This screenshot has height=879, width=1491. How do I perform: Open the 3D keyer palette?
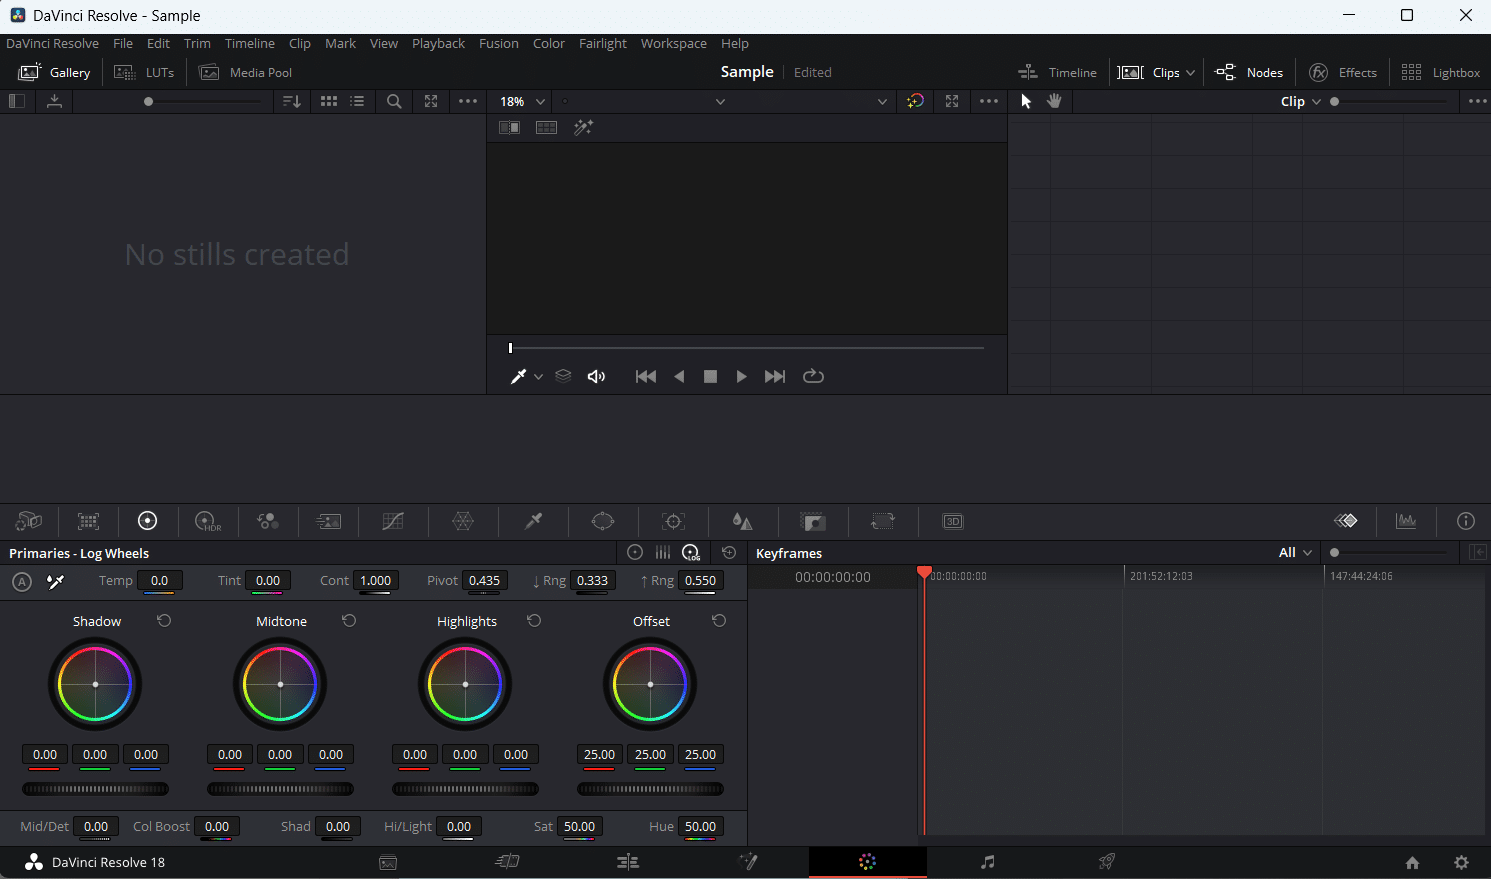click(953, 521)
